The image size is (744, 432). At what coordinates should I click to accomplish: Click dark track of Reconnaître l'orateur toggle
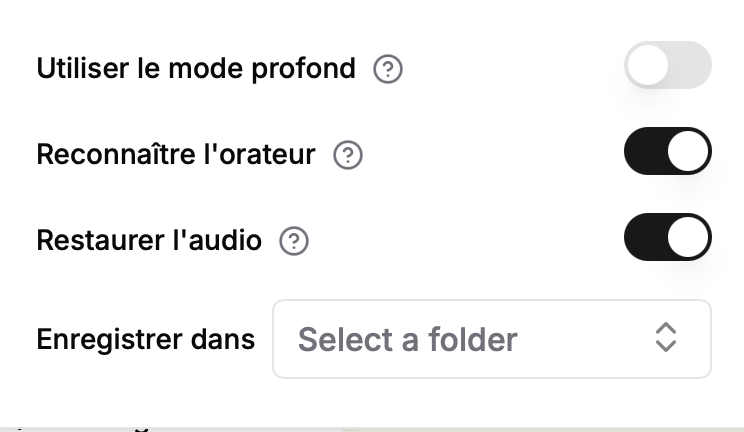coord(643,152)
